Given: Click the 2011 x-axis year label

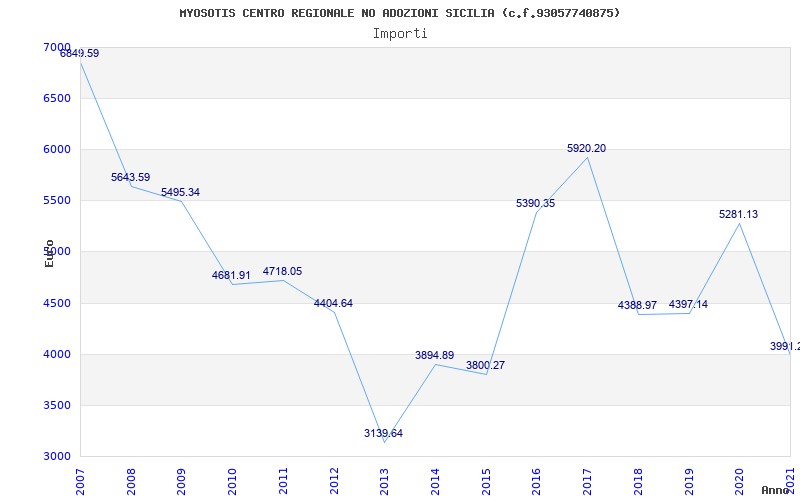Looking at the screenshot, I should click(x=283, y=482).
